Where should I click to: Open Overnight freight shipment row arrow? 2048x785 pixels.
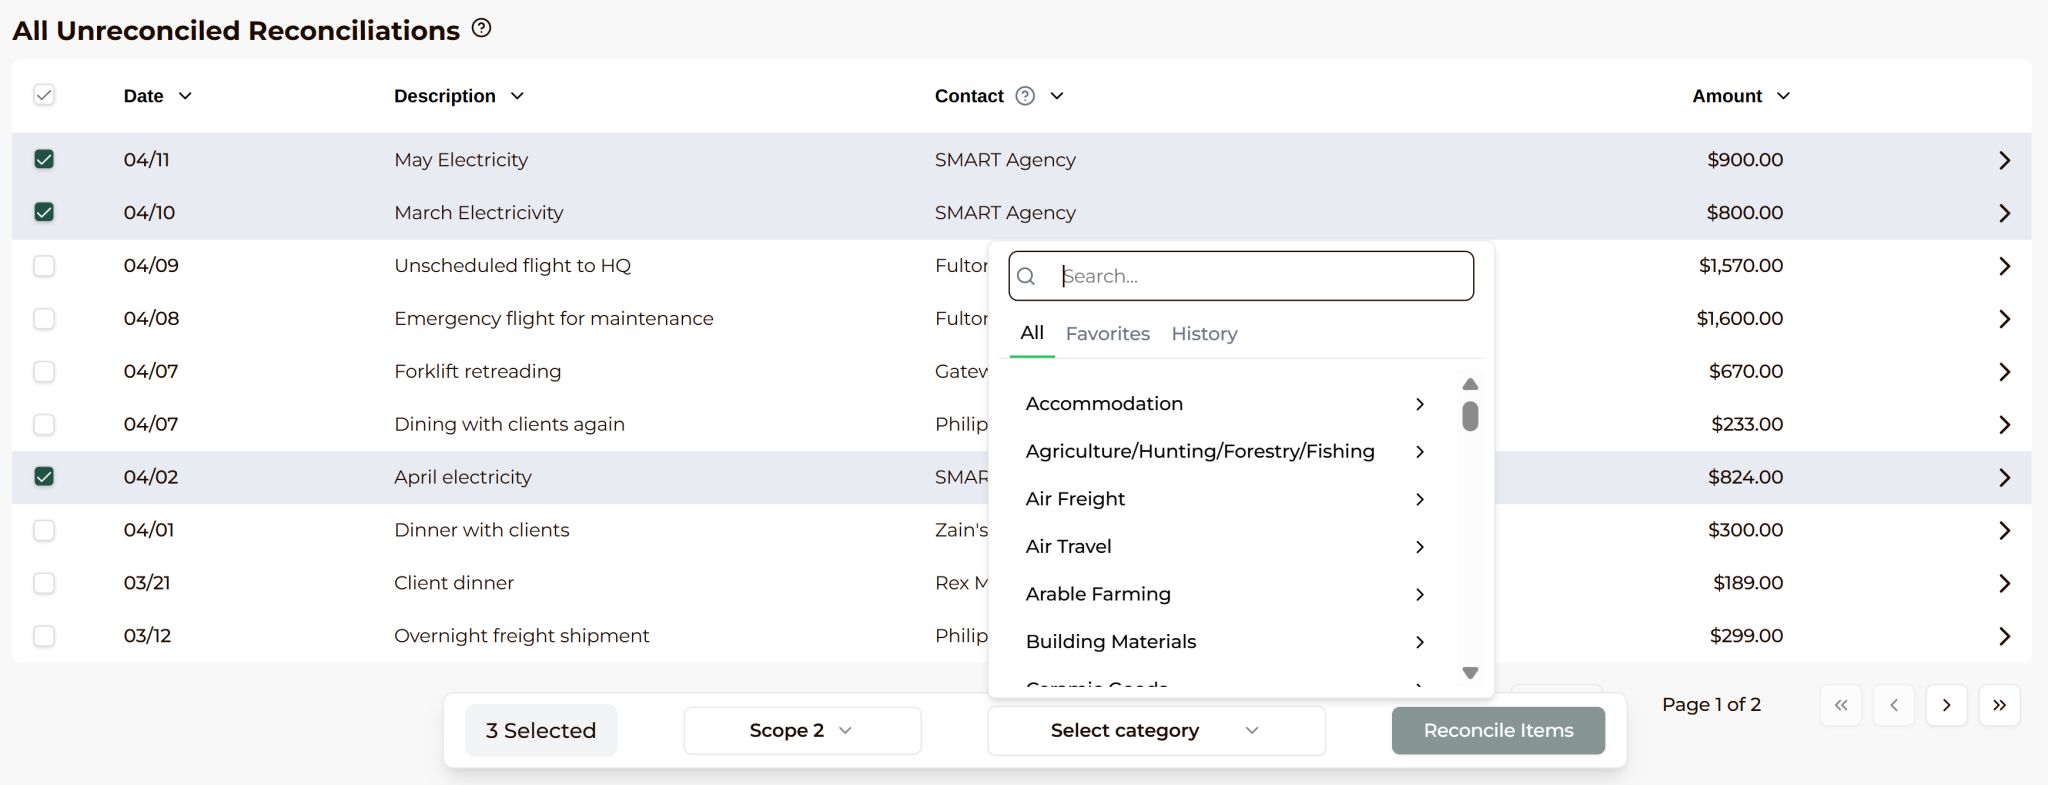point(2004,636)
